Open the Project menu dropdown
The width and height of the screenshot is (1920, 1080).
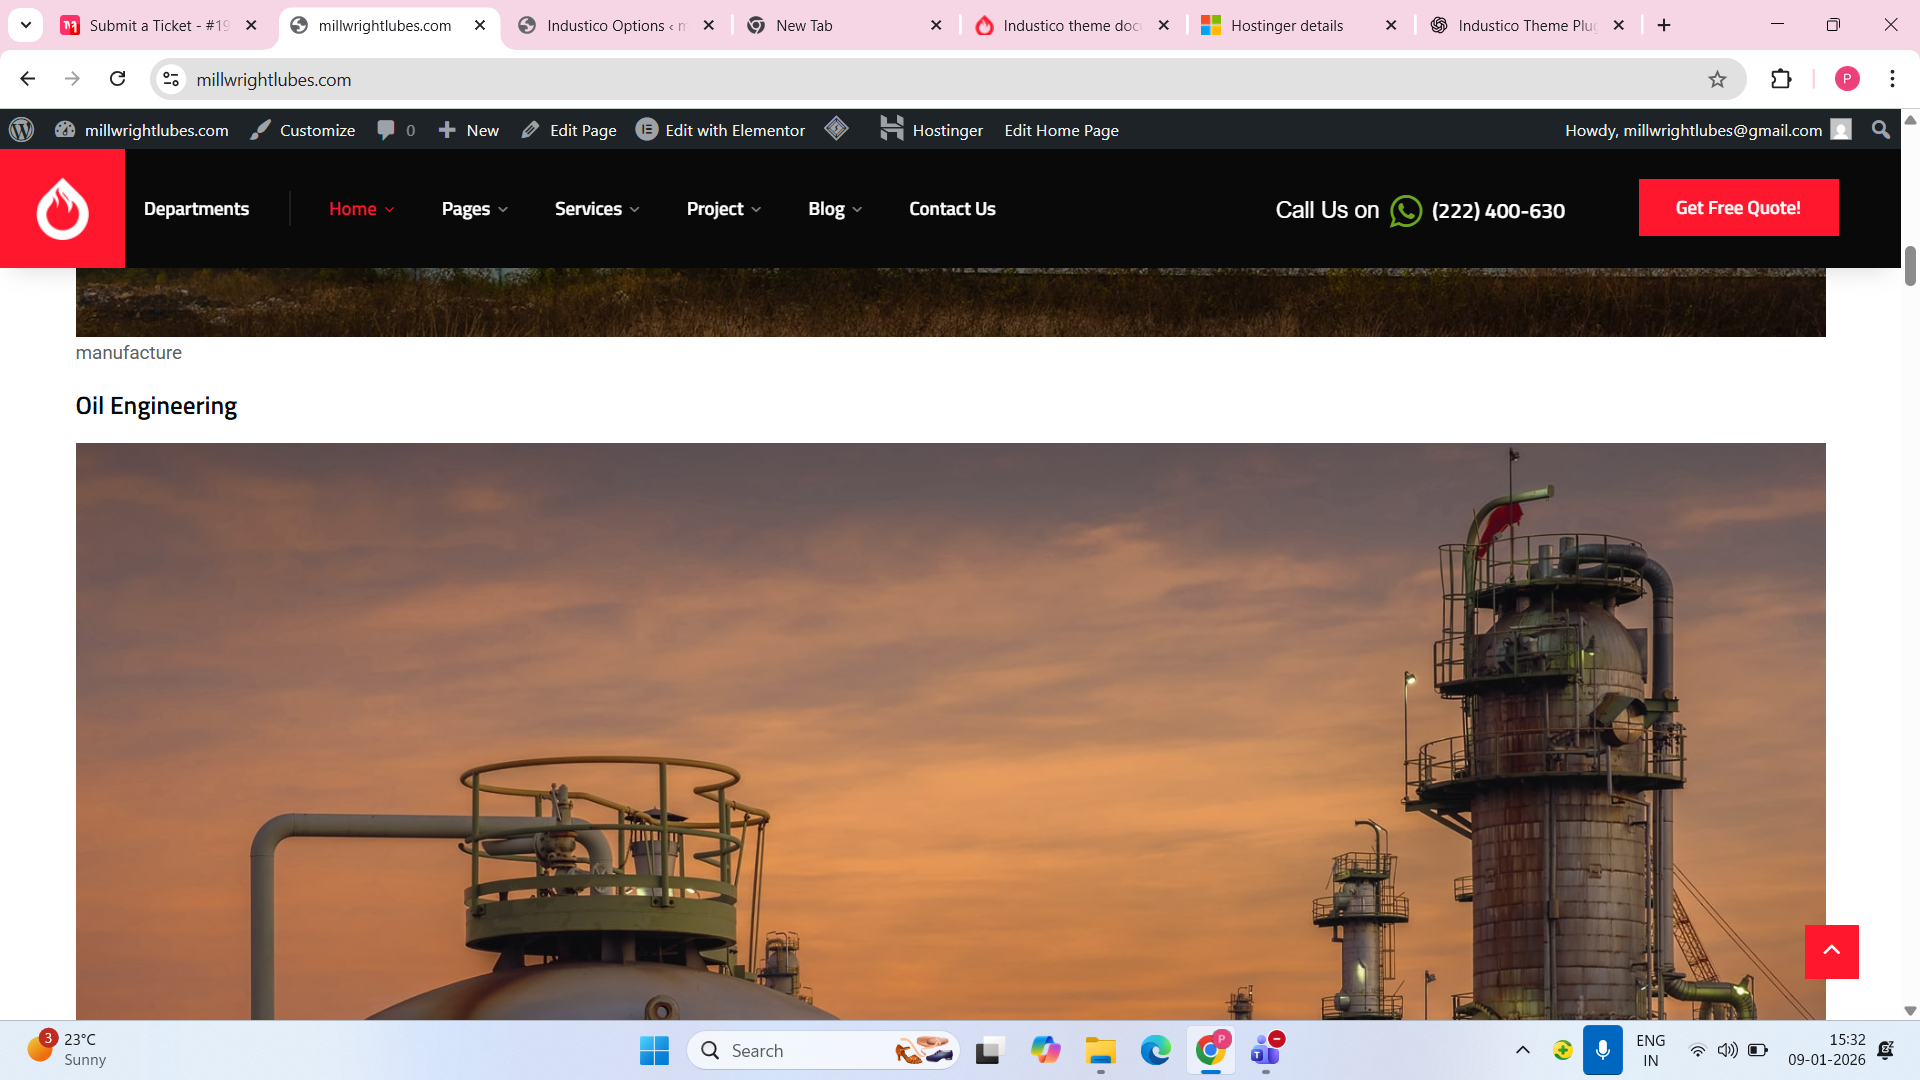[723, 209]
